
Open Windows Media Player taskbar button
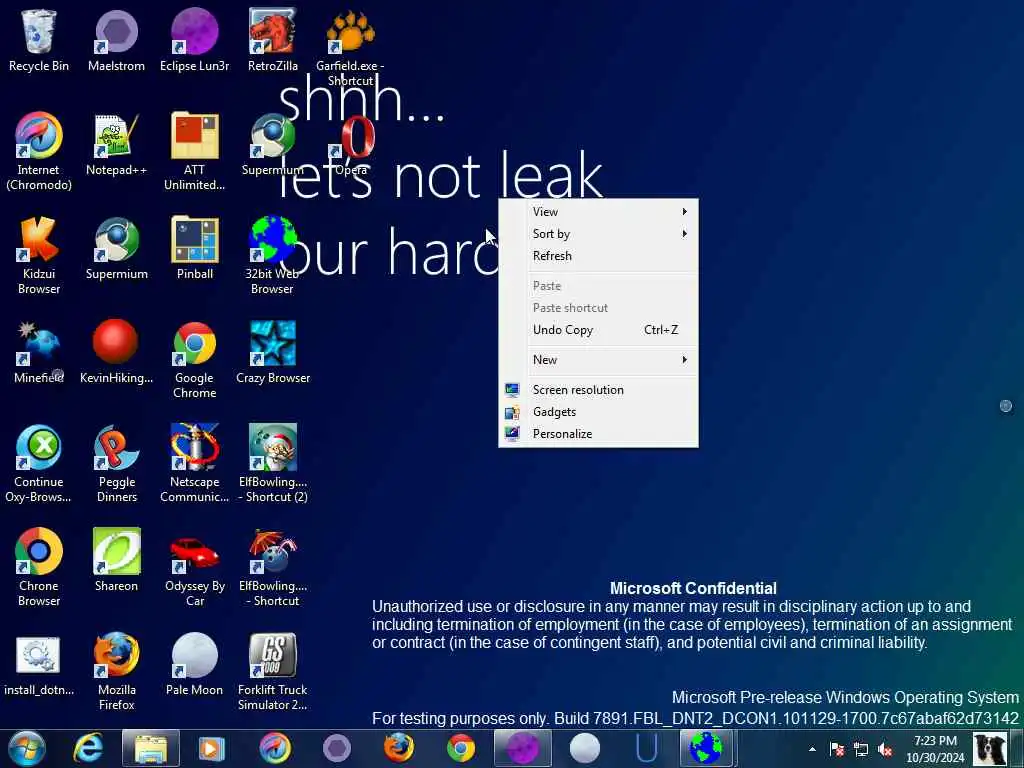pos(211,748)
